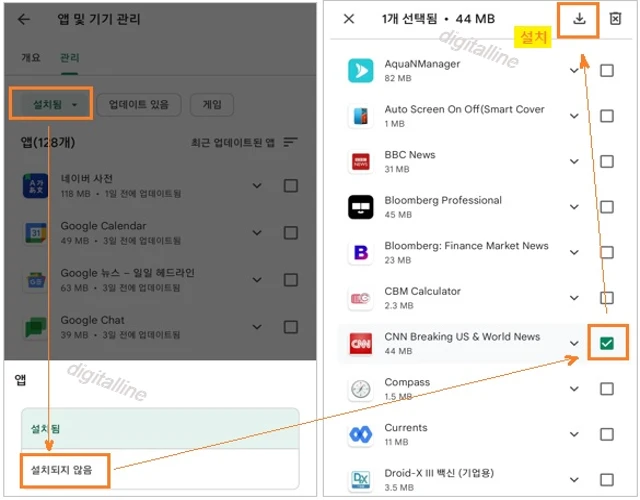The width and height of the screenshot is (640, 500).
Task: Expand Google Calendar details chevron
Action: [257, 233]
